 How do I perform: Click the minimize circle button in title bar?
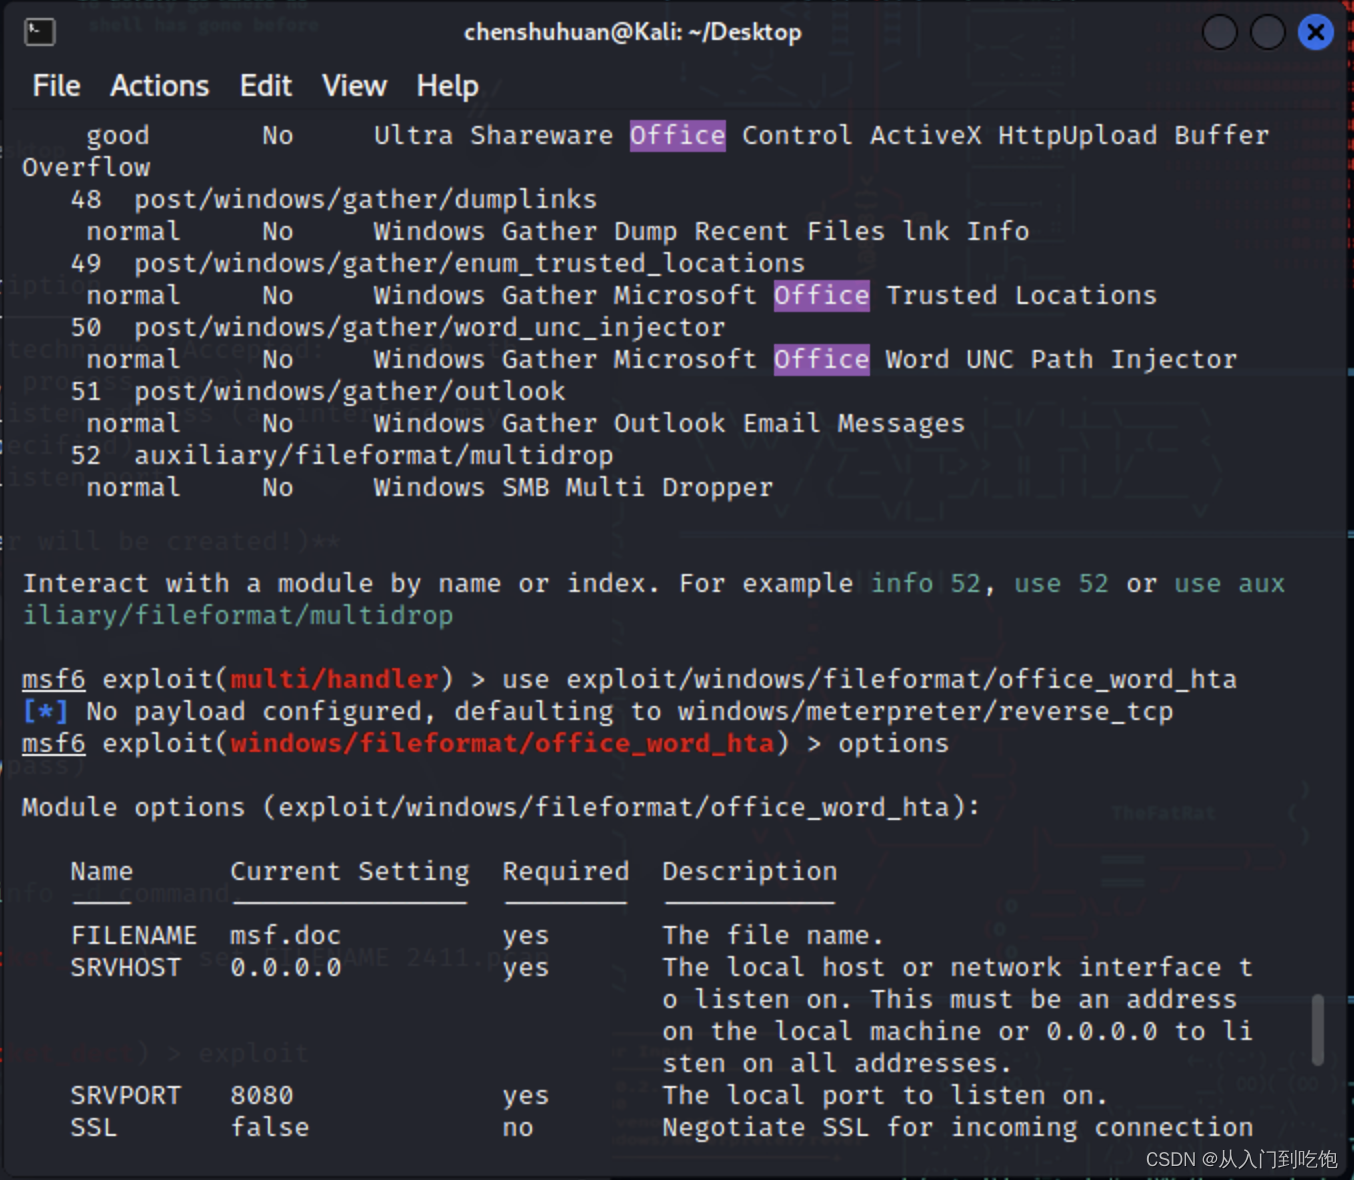pos(1219,32)
